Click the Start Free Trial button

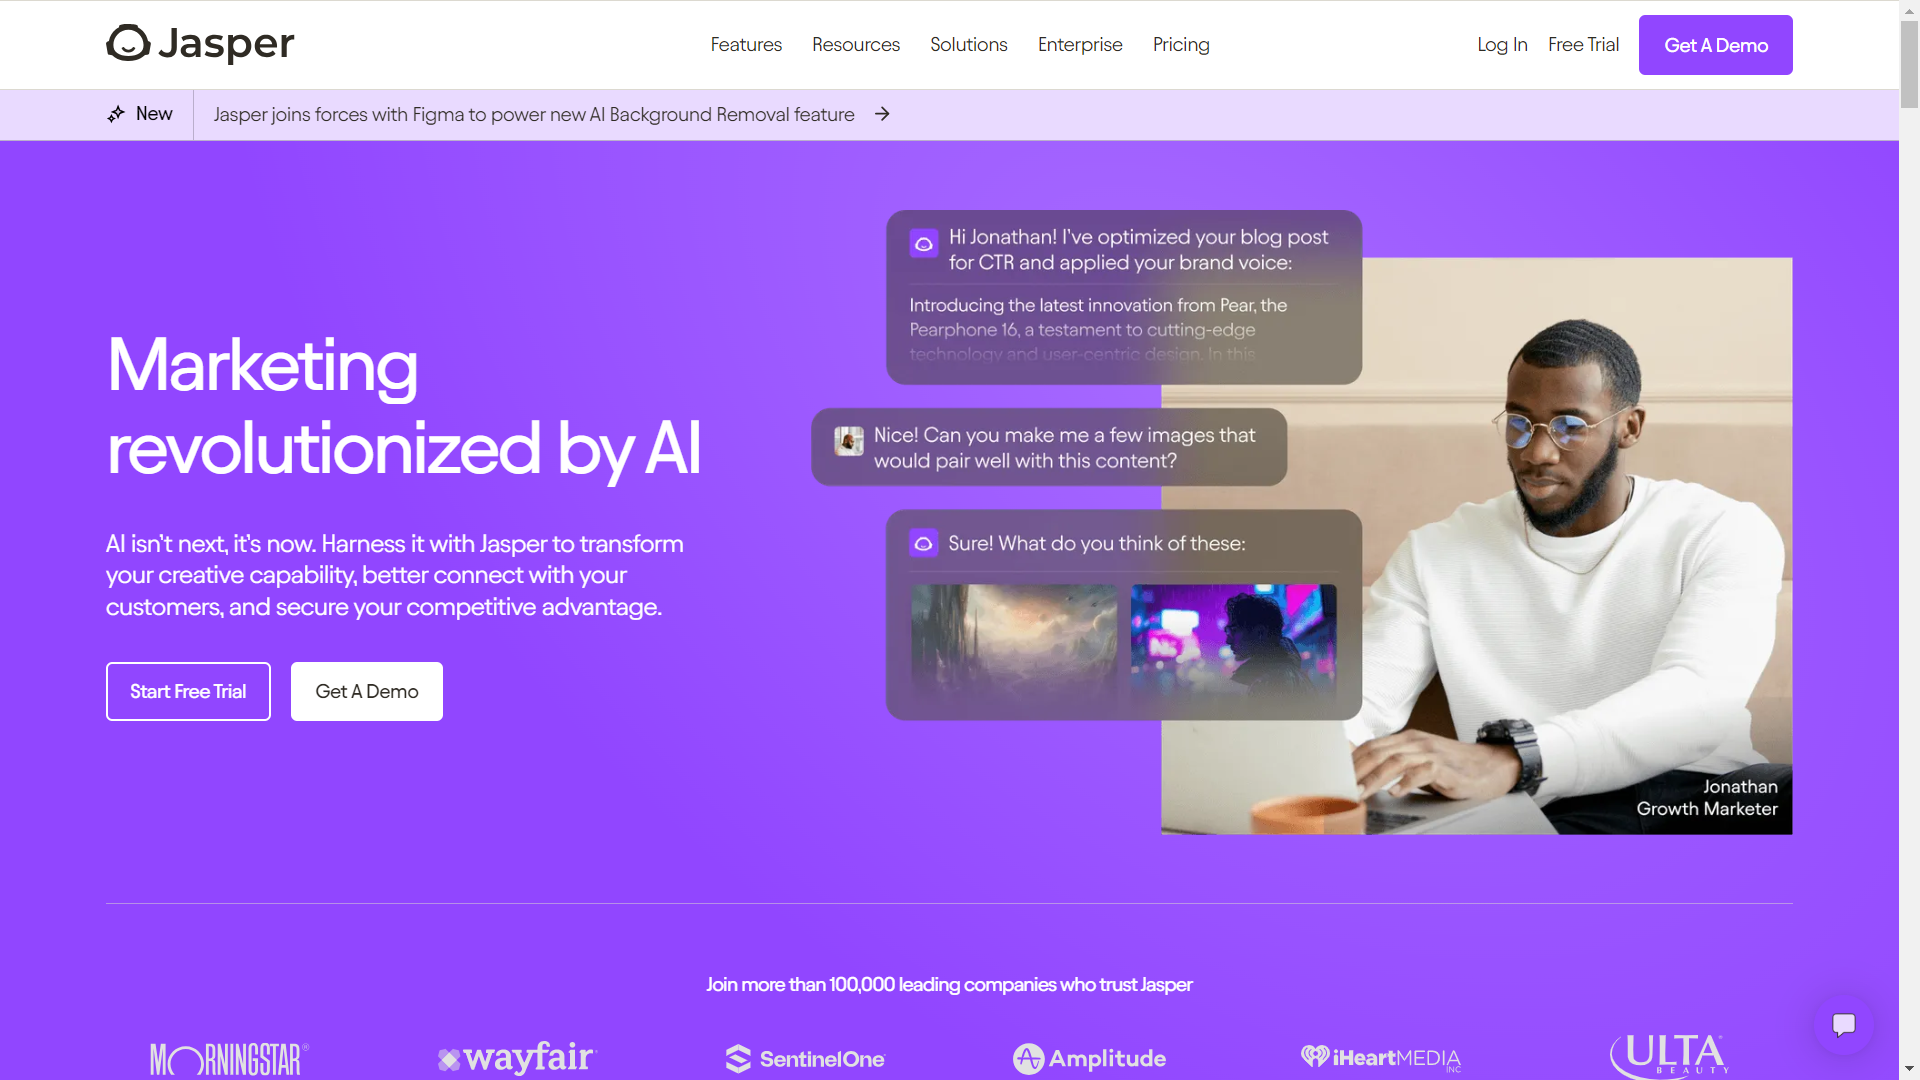tap(188, 691)
